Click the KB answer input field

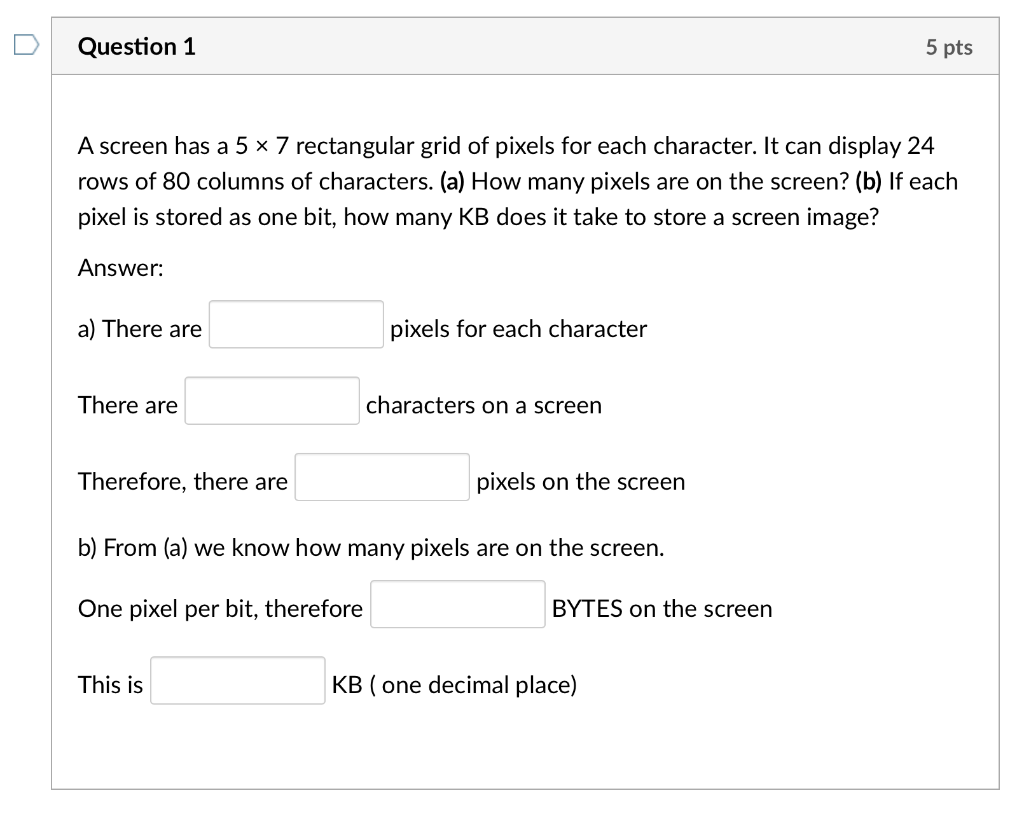237,681
